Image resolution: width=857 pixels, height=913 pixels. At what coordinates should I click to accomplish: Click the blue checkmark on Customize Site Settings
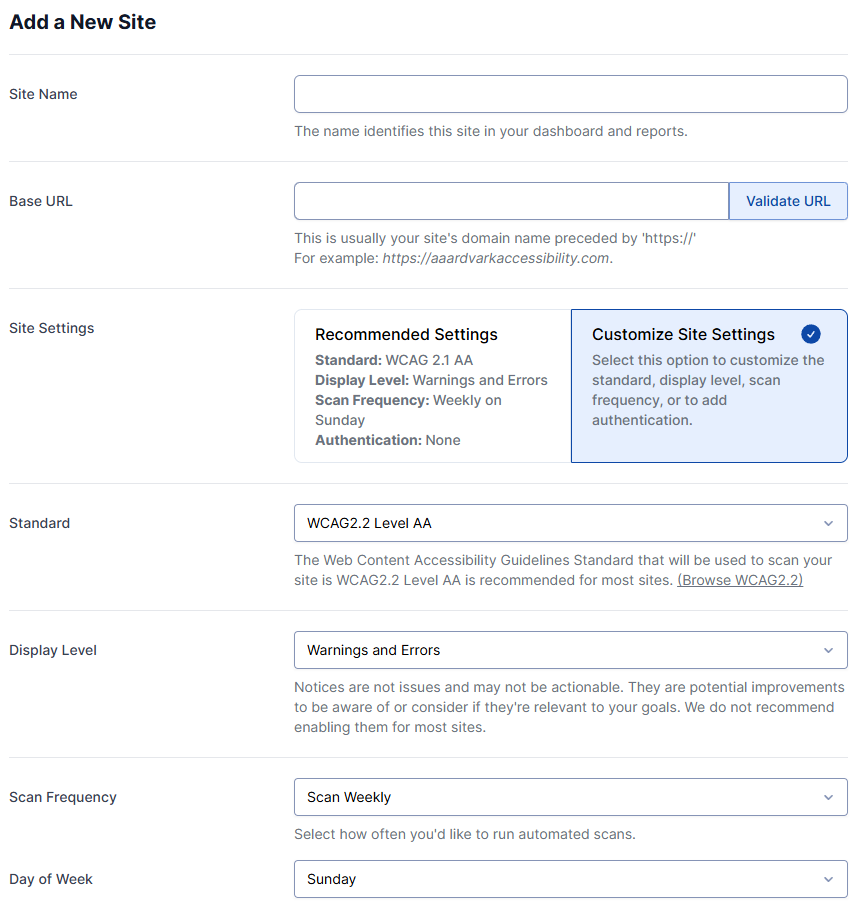click(x=811, y=334)
